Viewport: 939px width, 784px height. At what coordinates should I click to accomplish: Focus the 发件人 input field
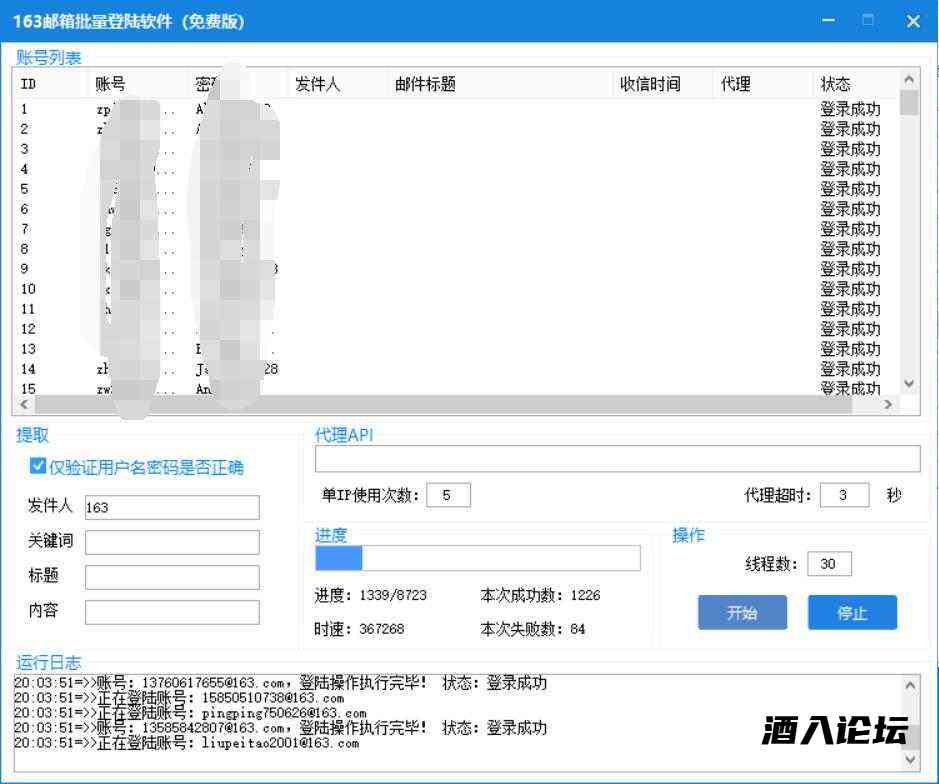172,507
